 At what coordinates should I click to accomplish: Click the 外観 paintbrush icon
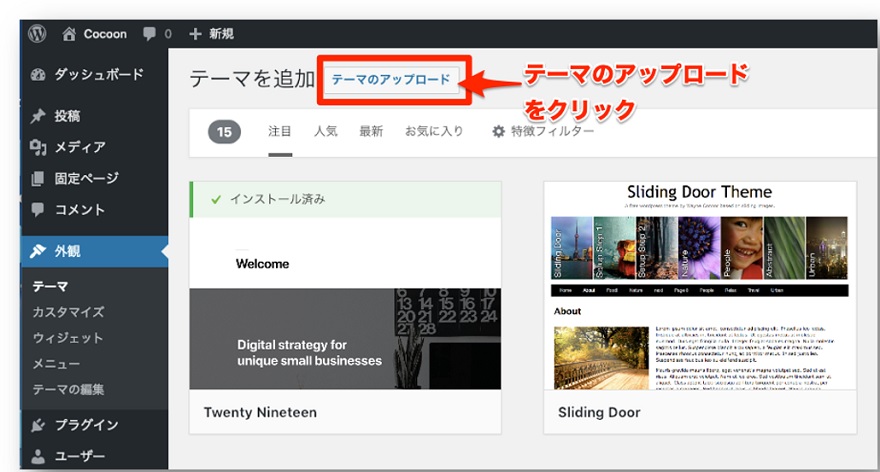[38, 251]
